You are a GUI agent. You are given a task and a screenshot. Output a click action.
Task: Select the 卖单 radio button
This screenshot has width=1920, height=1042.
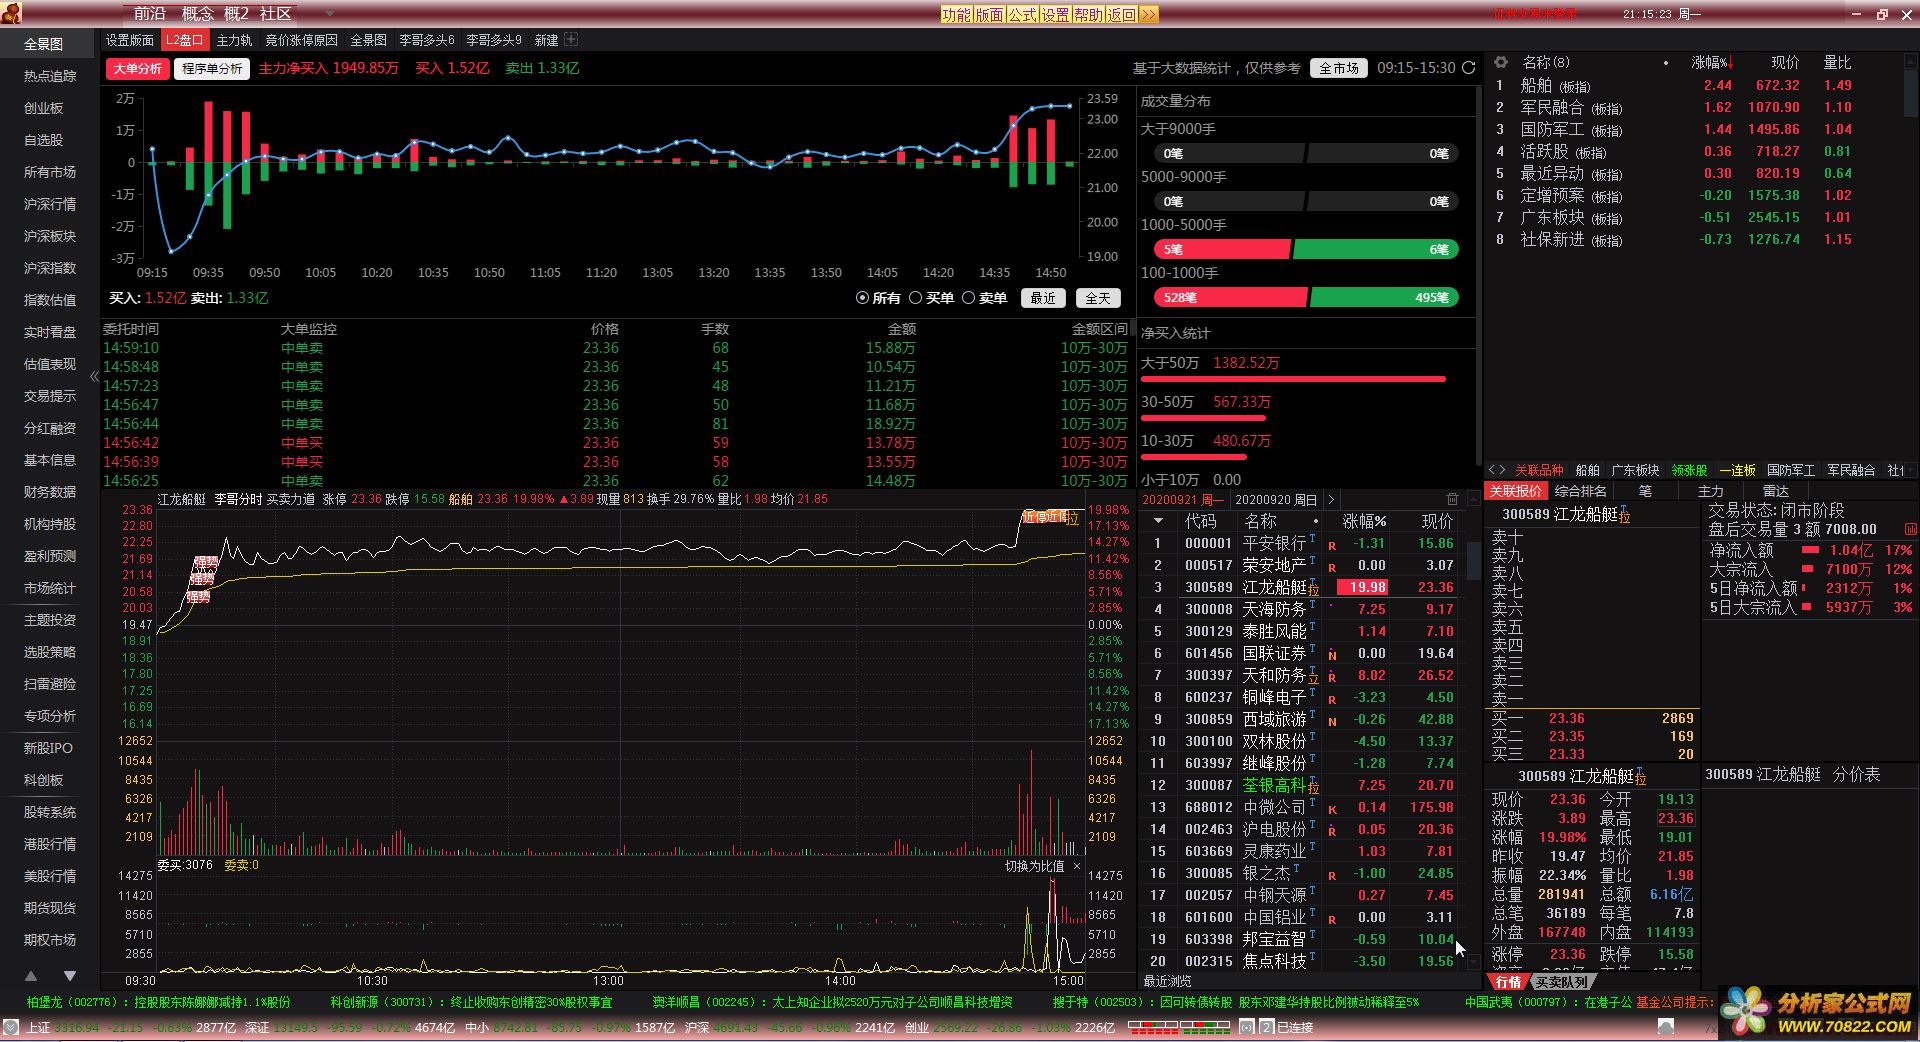tap(968, 298)
